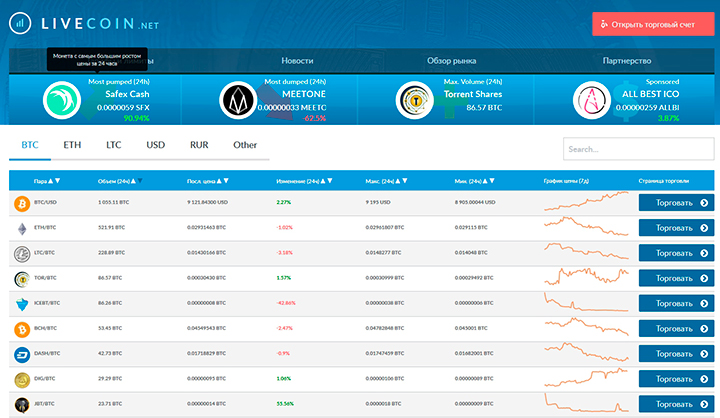
Task: Sort Пара column ascending with up arrow
Action: pyautogui.click(x=51, y=181)
